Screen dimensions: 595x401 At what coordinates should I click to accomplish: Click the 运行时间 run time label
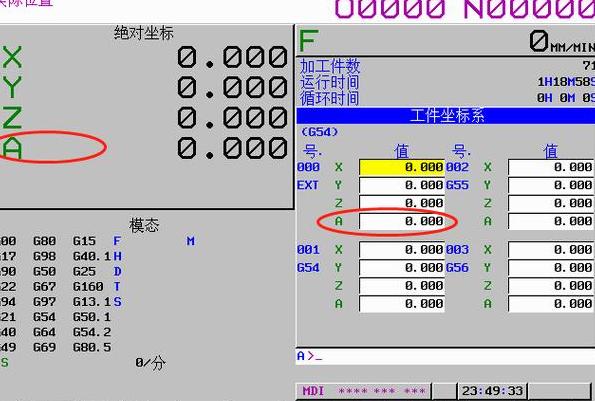pos(330,82)
